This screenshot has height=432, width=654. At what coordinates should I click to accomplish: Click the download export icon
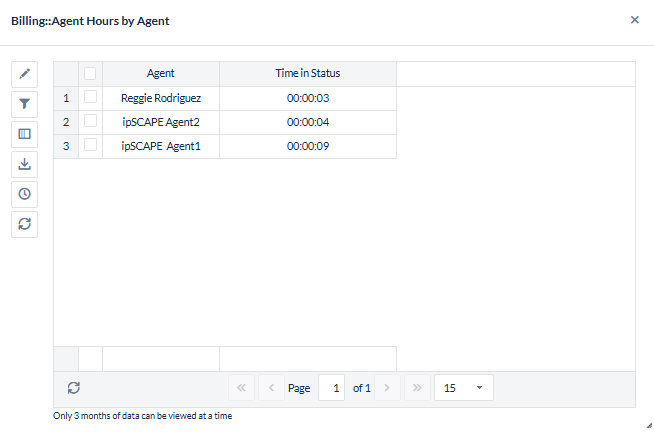click(x=25, y=164)
